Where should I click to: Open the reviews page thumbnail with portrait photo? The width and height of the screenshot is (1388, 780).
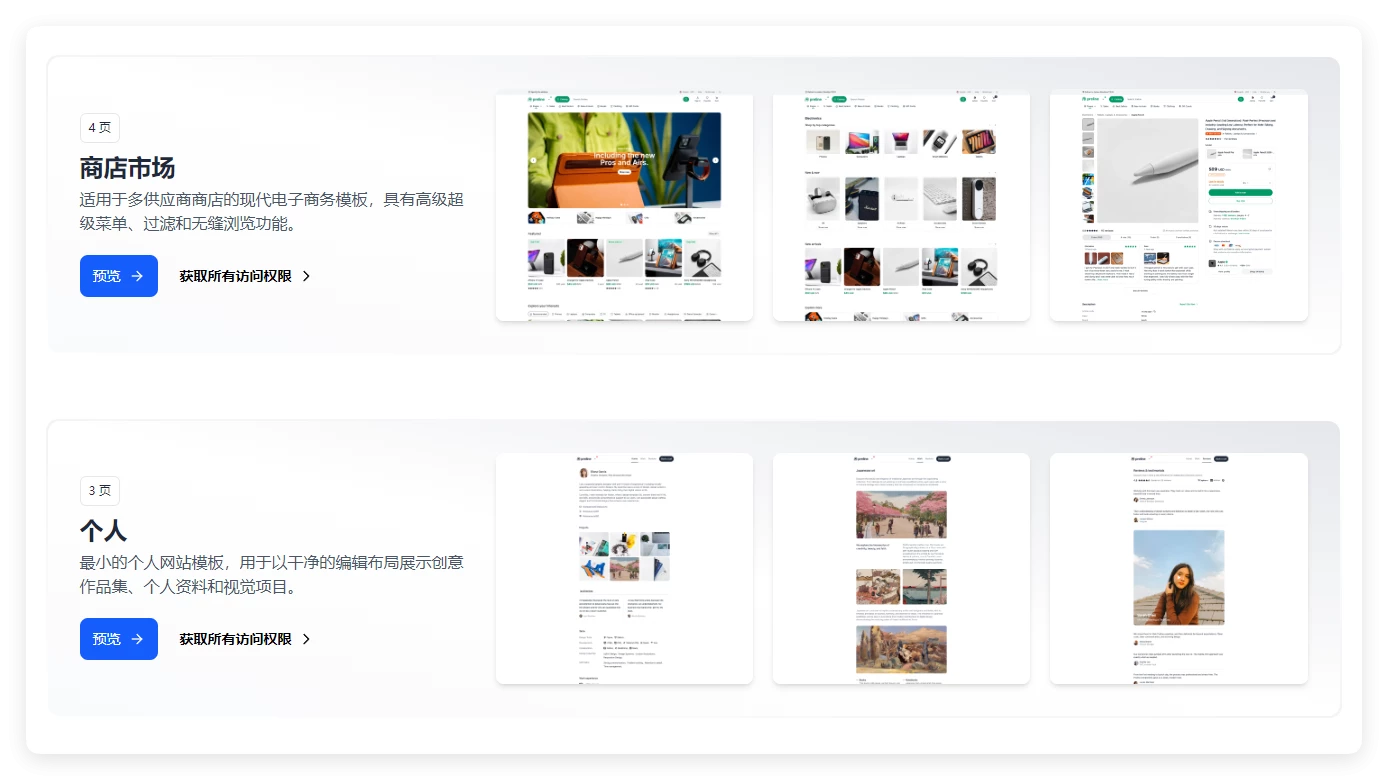pyautogui.click(x=1178, y=568)
